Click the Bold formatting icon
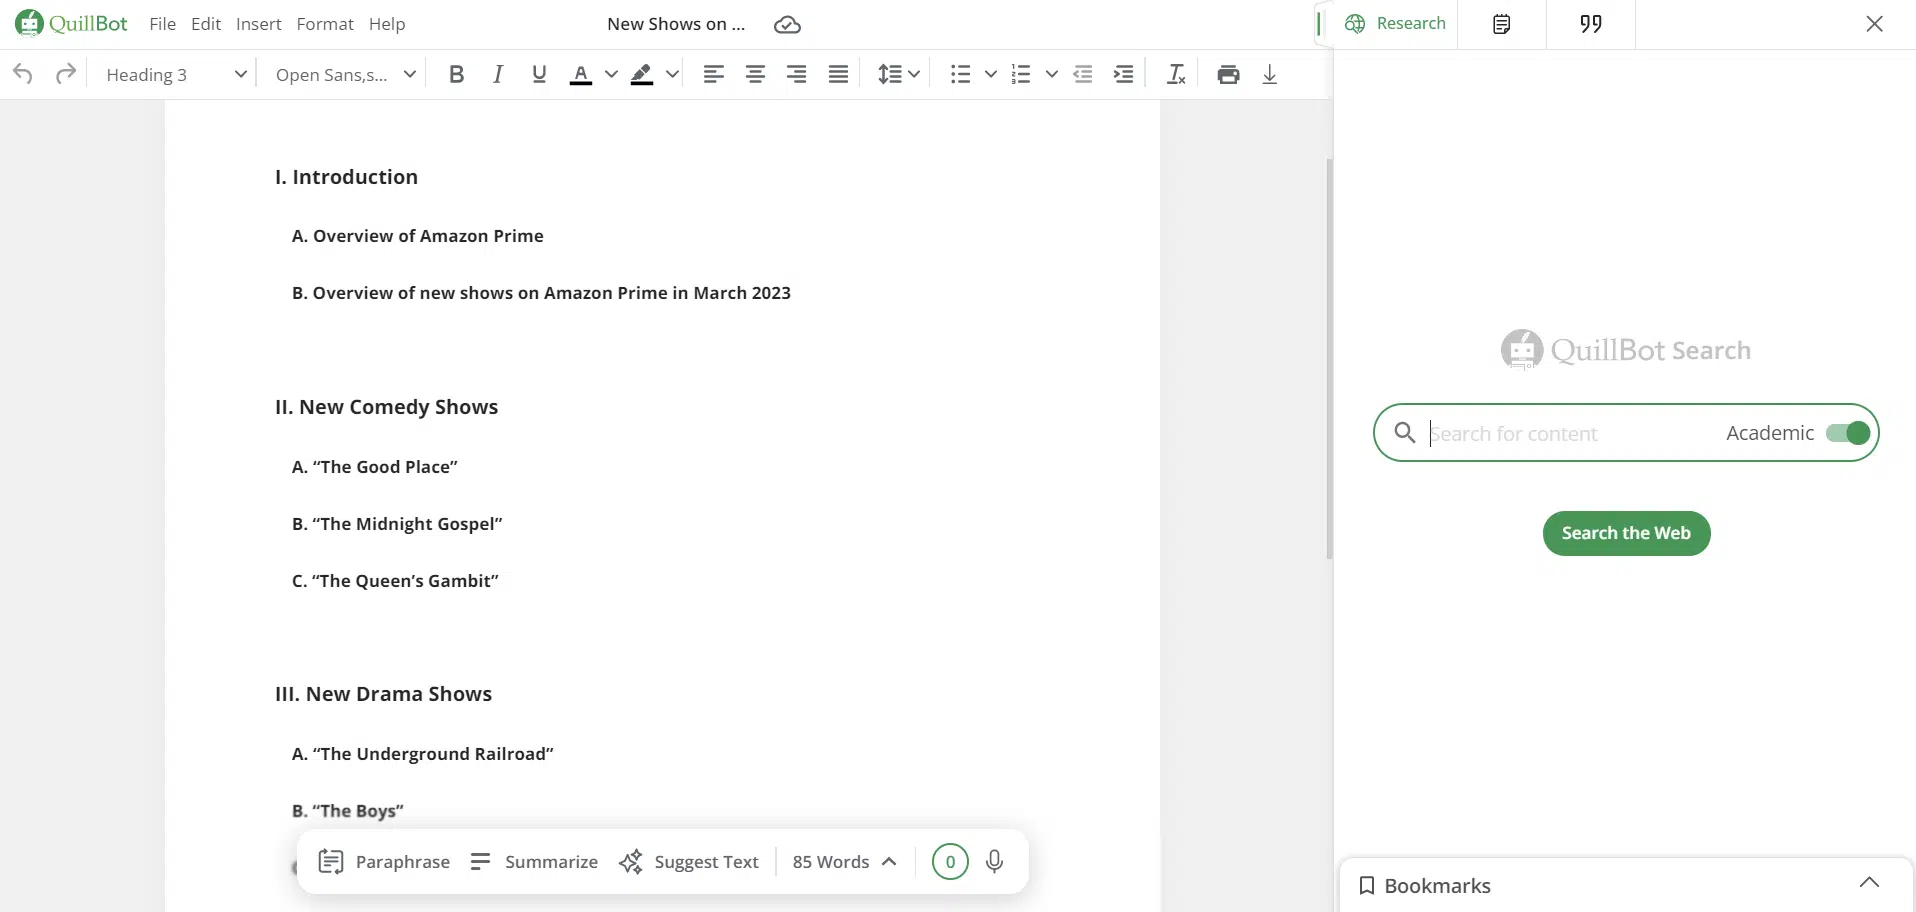Viewport: 1916px width, 912px height. (456, 74)
